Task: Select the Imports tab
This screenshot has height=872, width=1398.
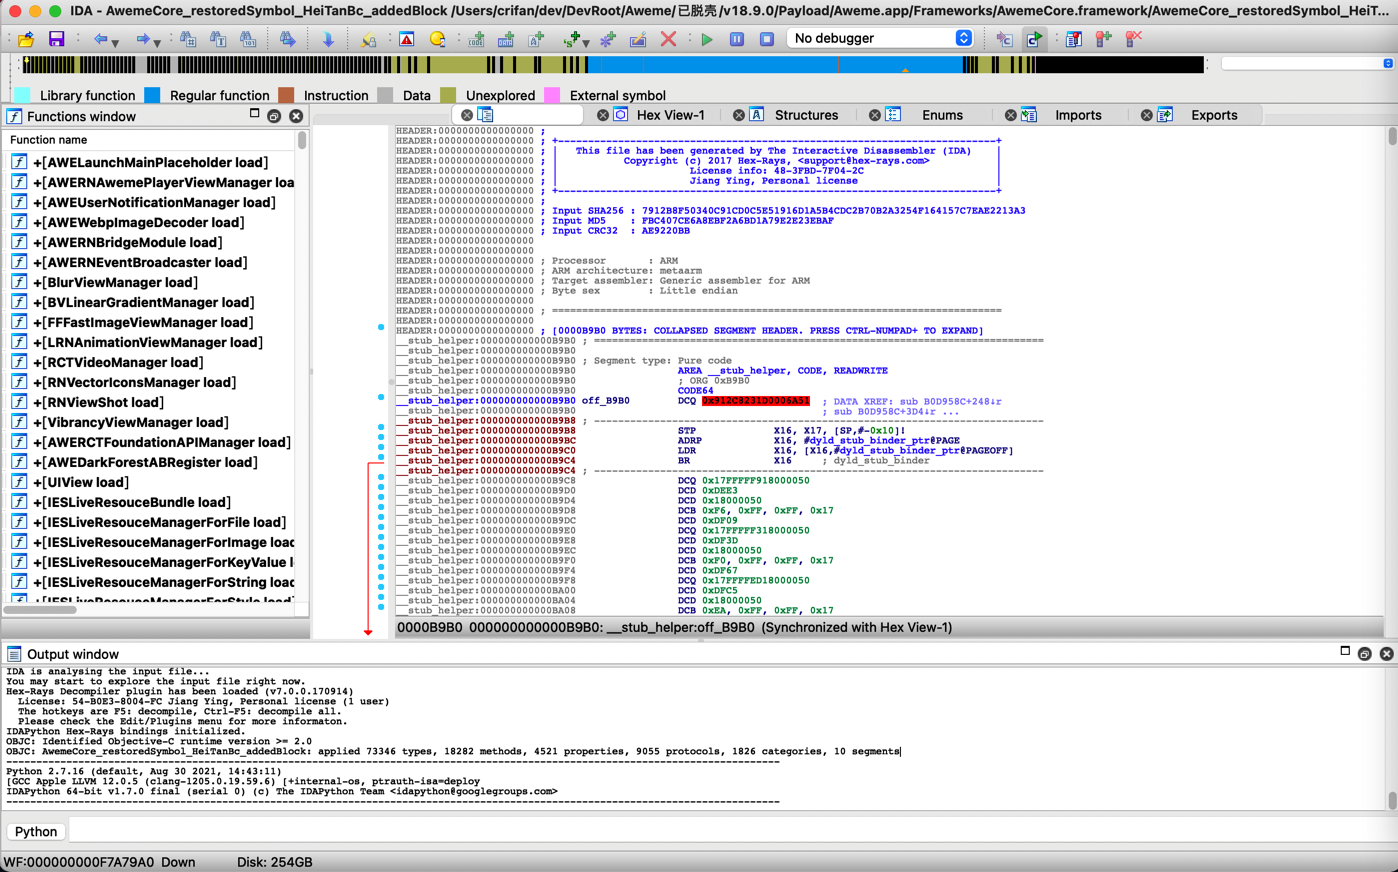Action: point(1078,114)
